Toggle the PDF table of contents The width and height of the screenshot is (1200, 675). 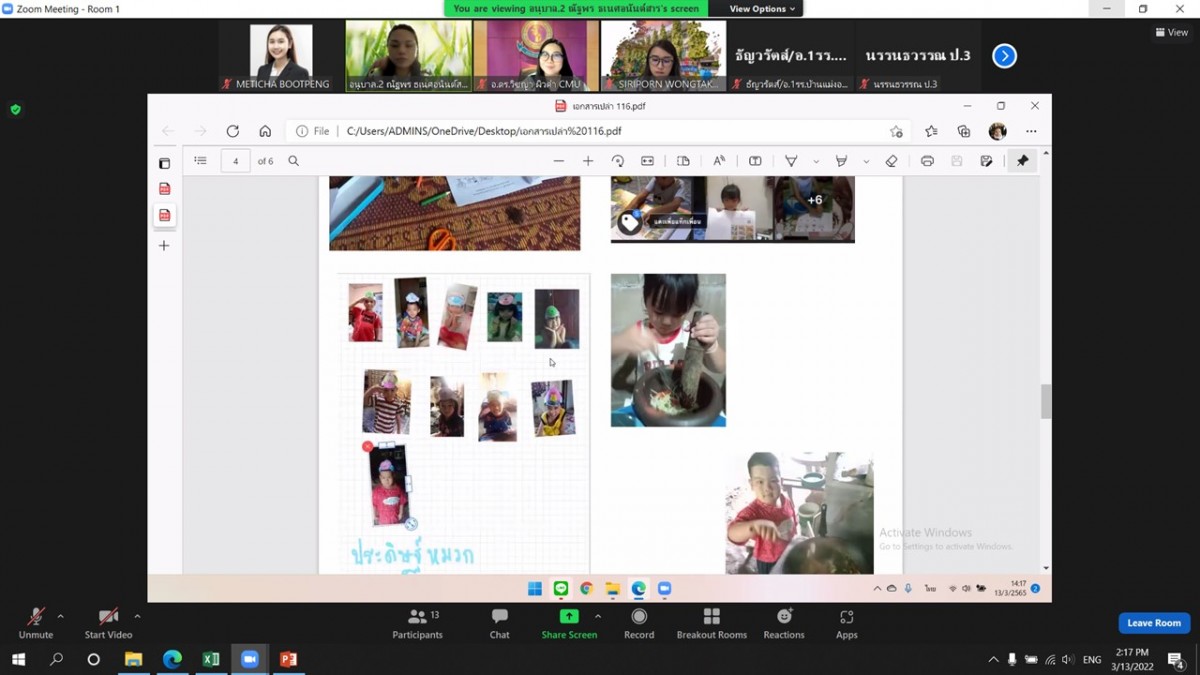point(200,161)
